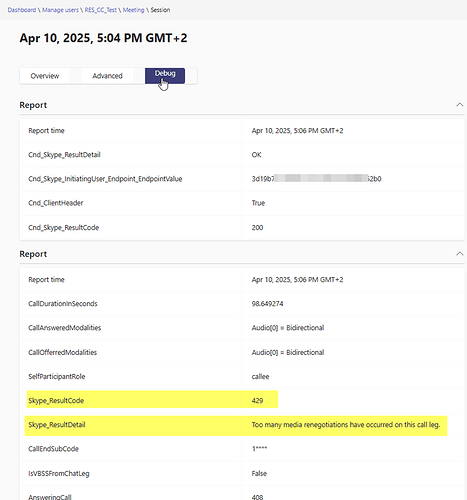Viewport: 467px width, 500px height.
Task: Collapse the second Report section chevron
Action: point(460,254)
